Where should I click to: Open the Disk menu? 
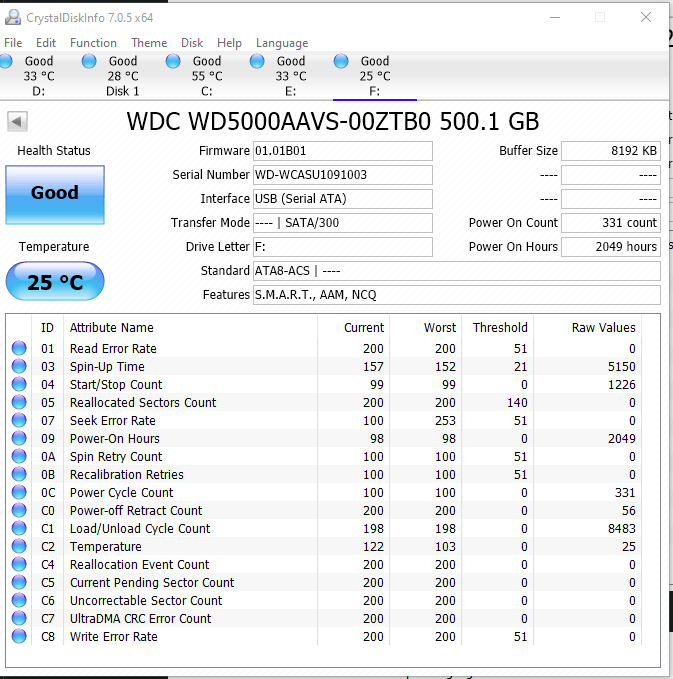coord(192,43)
